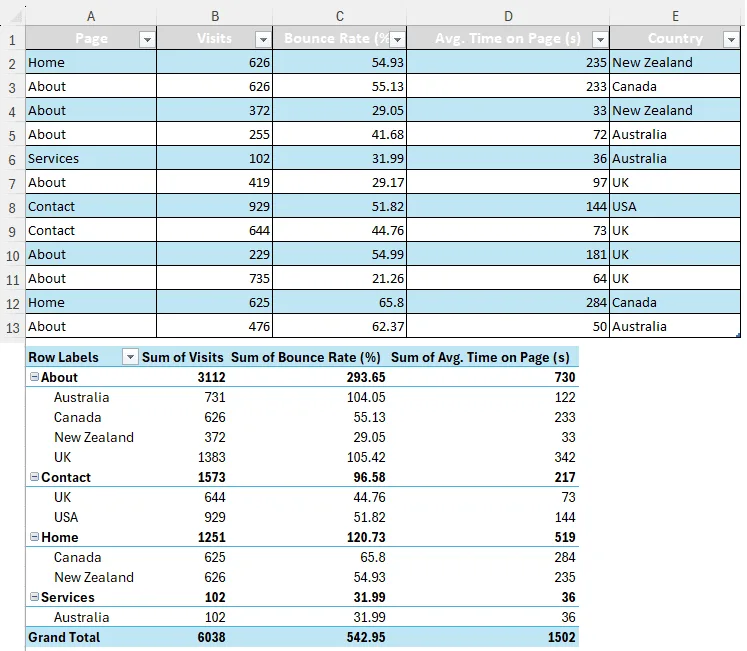Select column A header
Screen dimensions: 747x651
[x=91, y=16]
